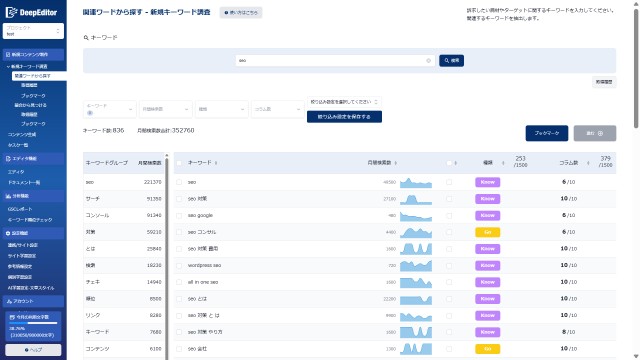Open AI学習設定-文章スタイル in the sidebar
640x360 pixels.
[x=31, y=288]
